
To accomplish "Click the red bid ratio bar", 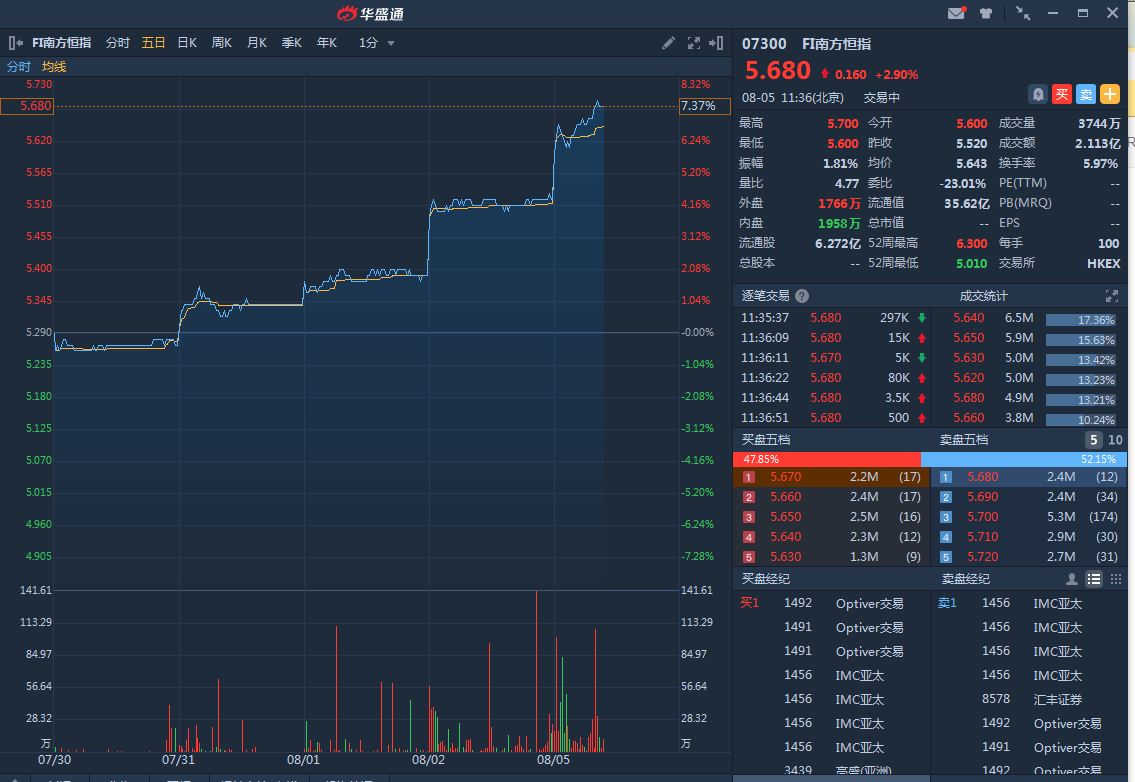I will pyautogui.click(x=826, y=459).
